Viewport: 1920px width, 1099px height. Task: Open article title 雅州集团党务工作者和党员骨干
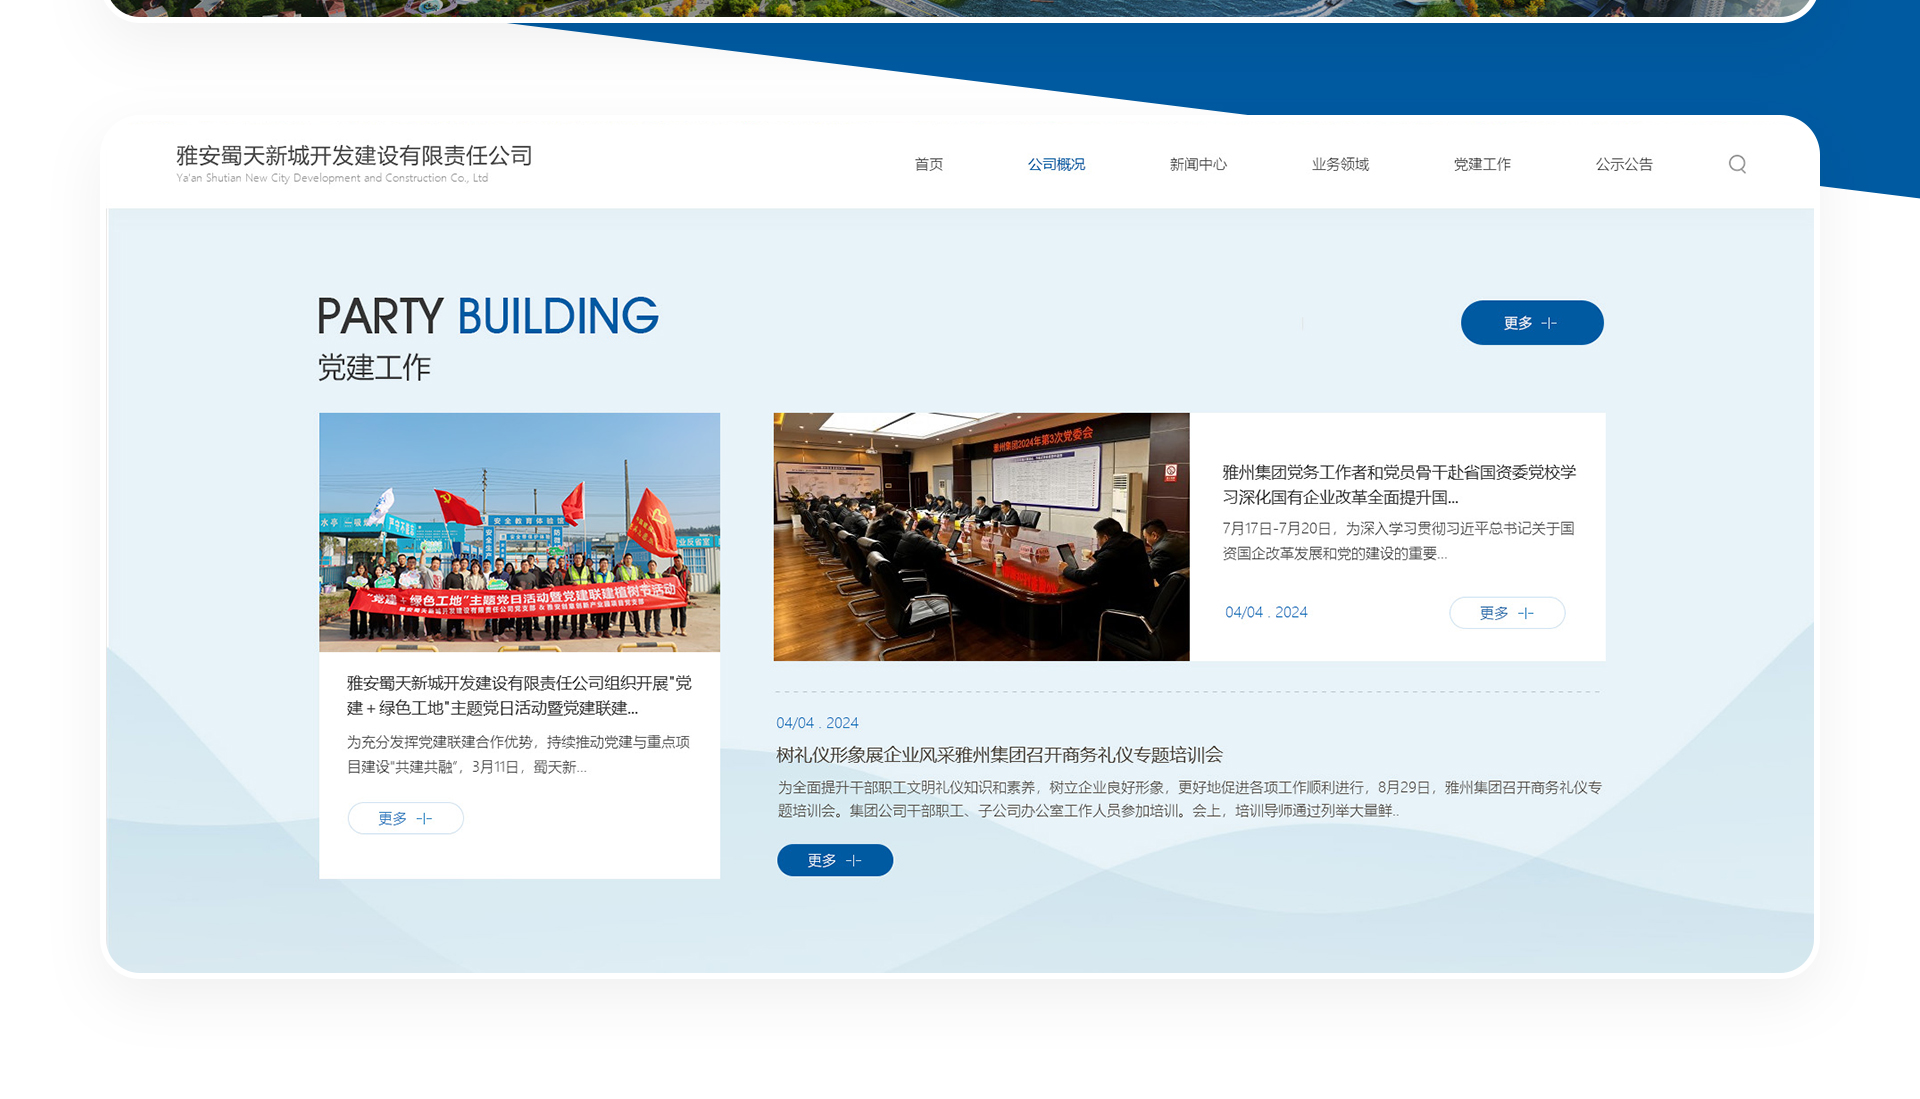click(x=1398, y=484)
